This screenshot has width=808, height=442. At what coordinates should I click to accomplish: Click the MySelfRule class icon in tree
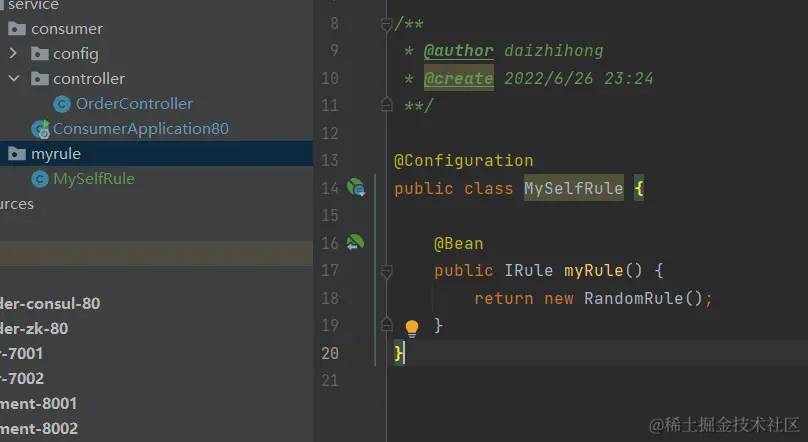click(40, 179)
